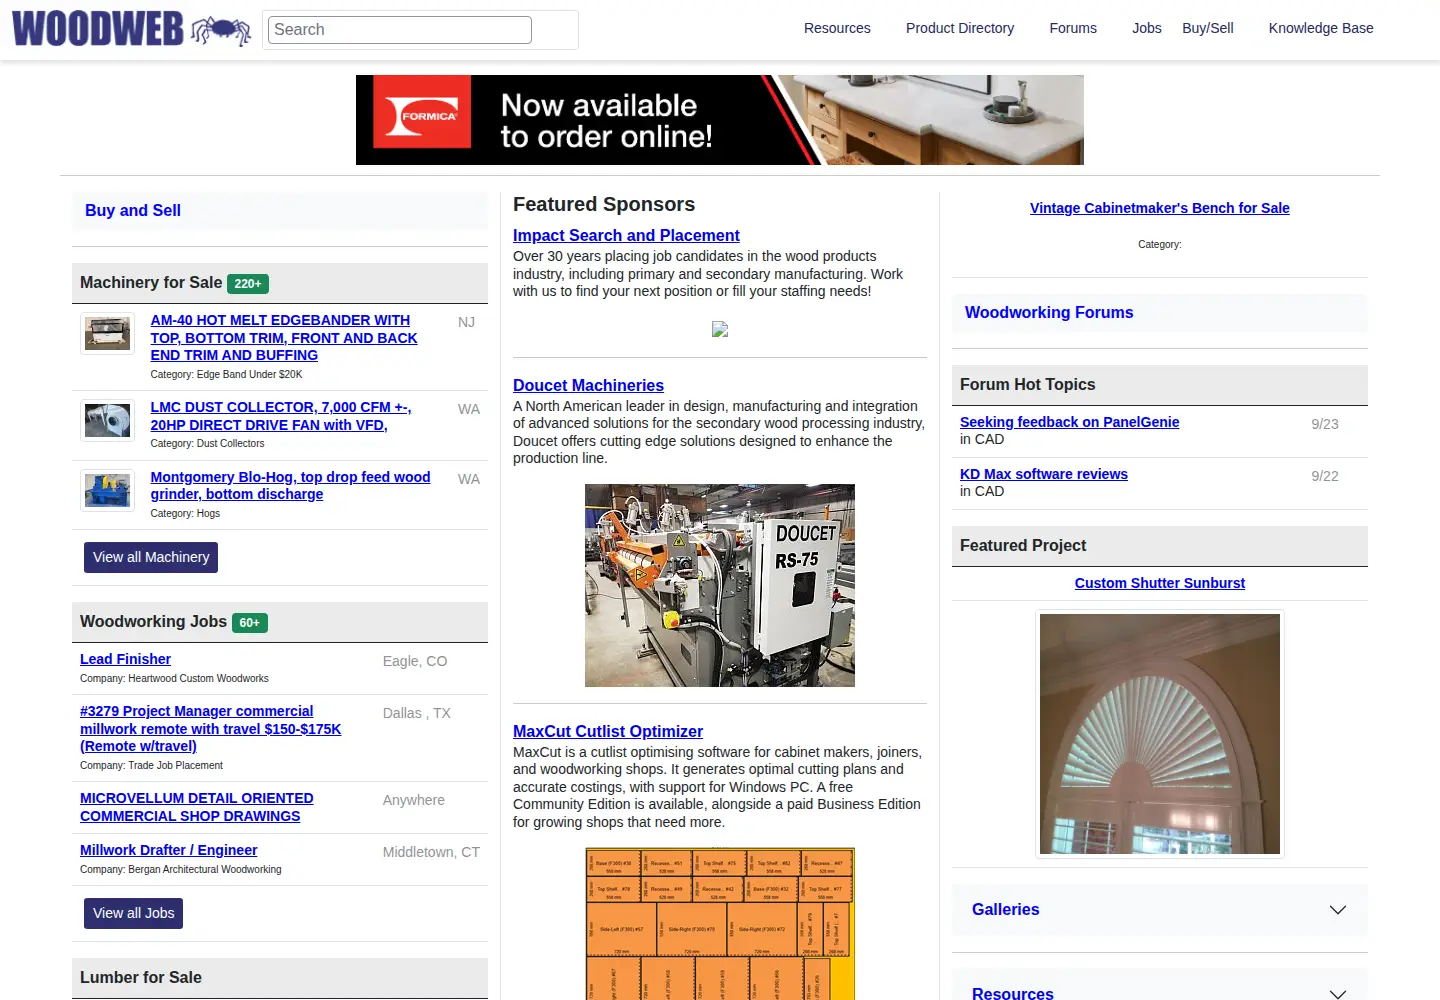1440x1000 pixels.
Task: Expand the Resources section chevron
Action: coord(1338,993)
